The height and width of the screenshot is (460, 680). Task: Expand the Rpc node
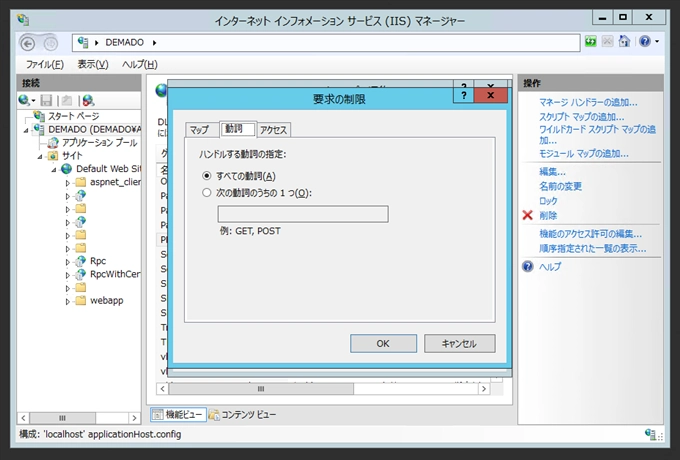tap(68, 262)
